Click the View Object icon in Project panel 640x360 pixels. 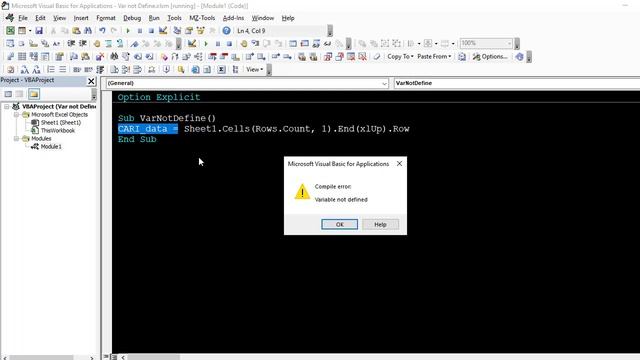point(19,94)
